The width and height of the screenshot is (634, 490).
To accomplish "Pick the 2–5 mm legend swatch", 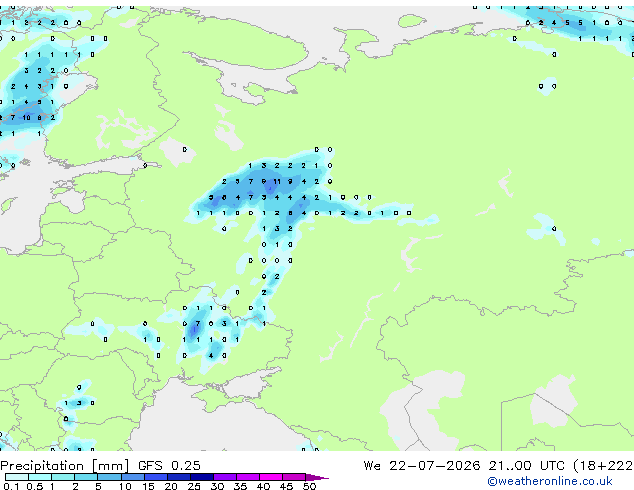I will click(x=86, y=477).
